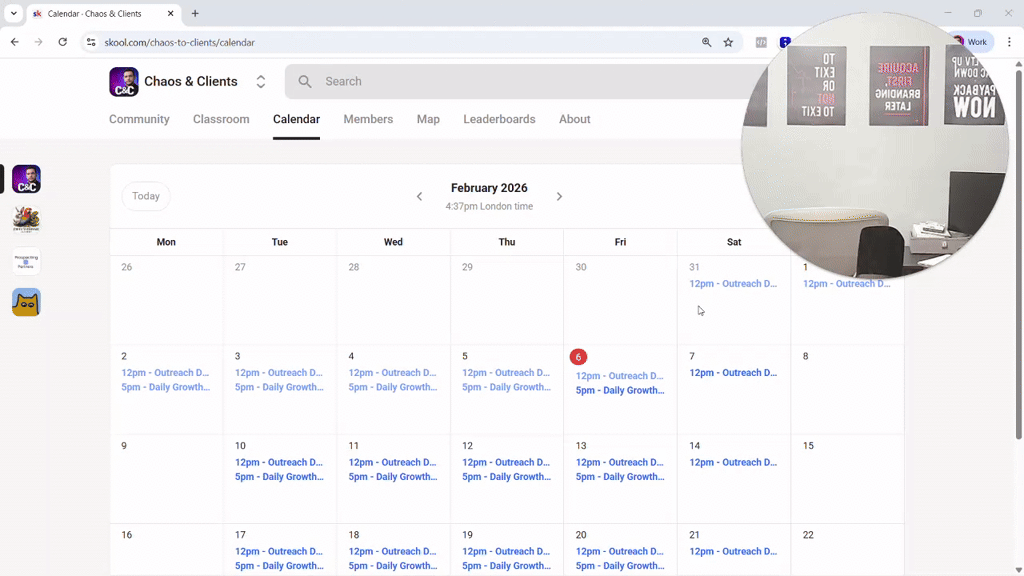Screen dimensions: 1024x576
Task: Click the search magnifier in Skool header
Action: pos(304,81)
